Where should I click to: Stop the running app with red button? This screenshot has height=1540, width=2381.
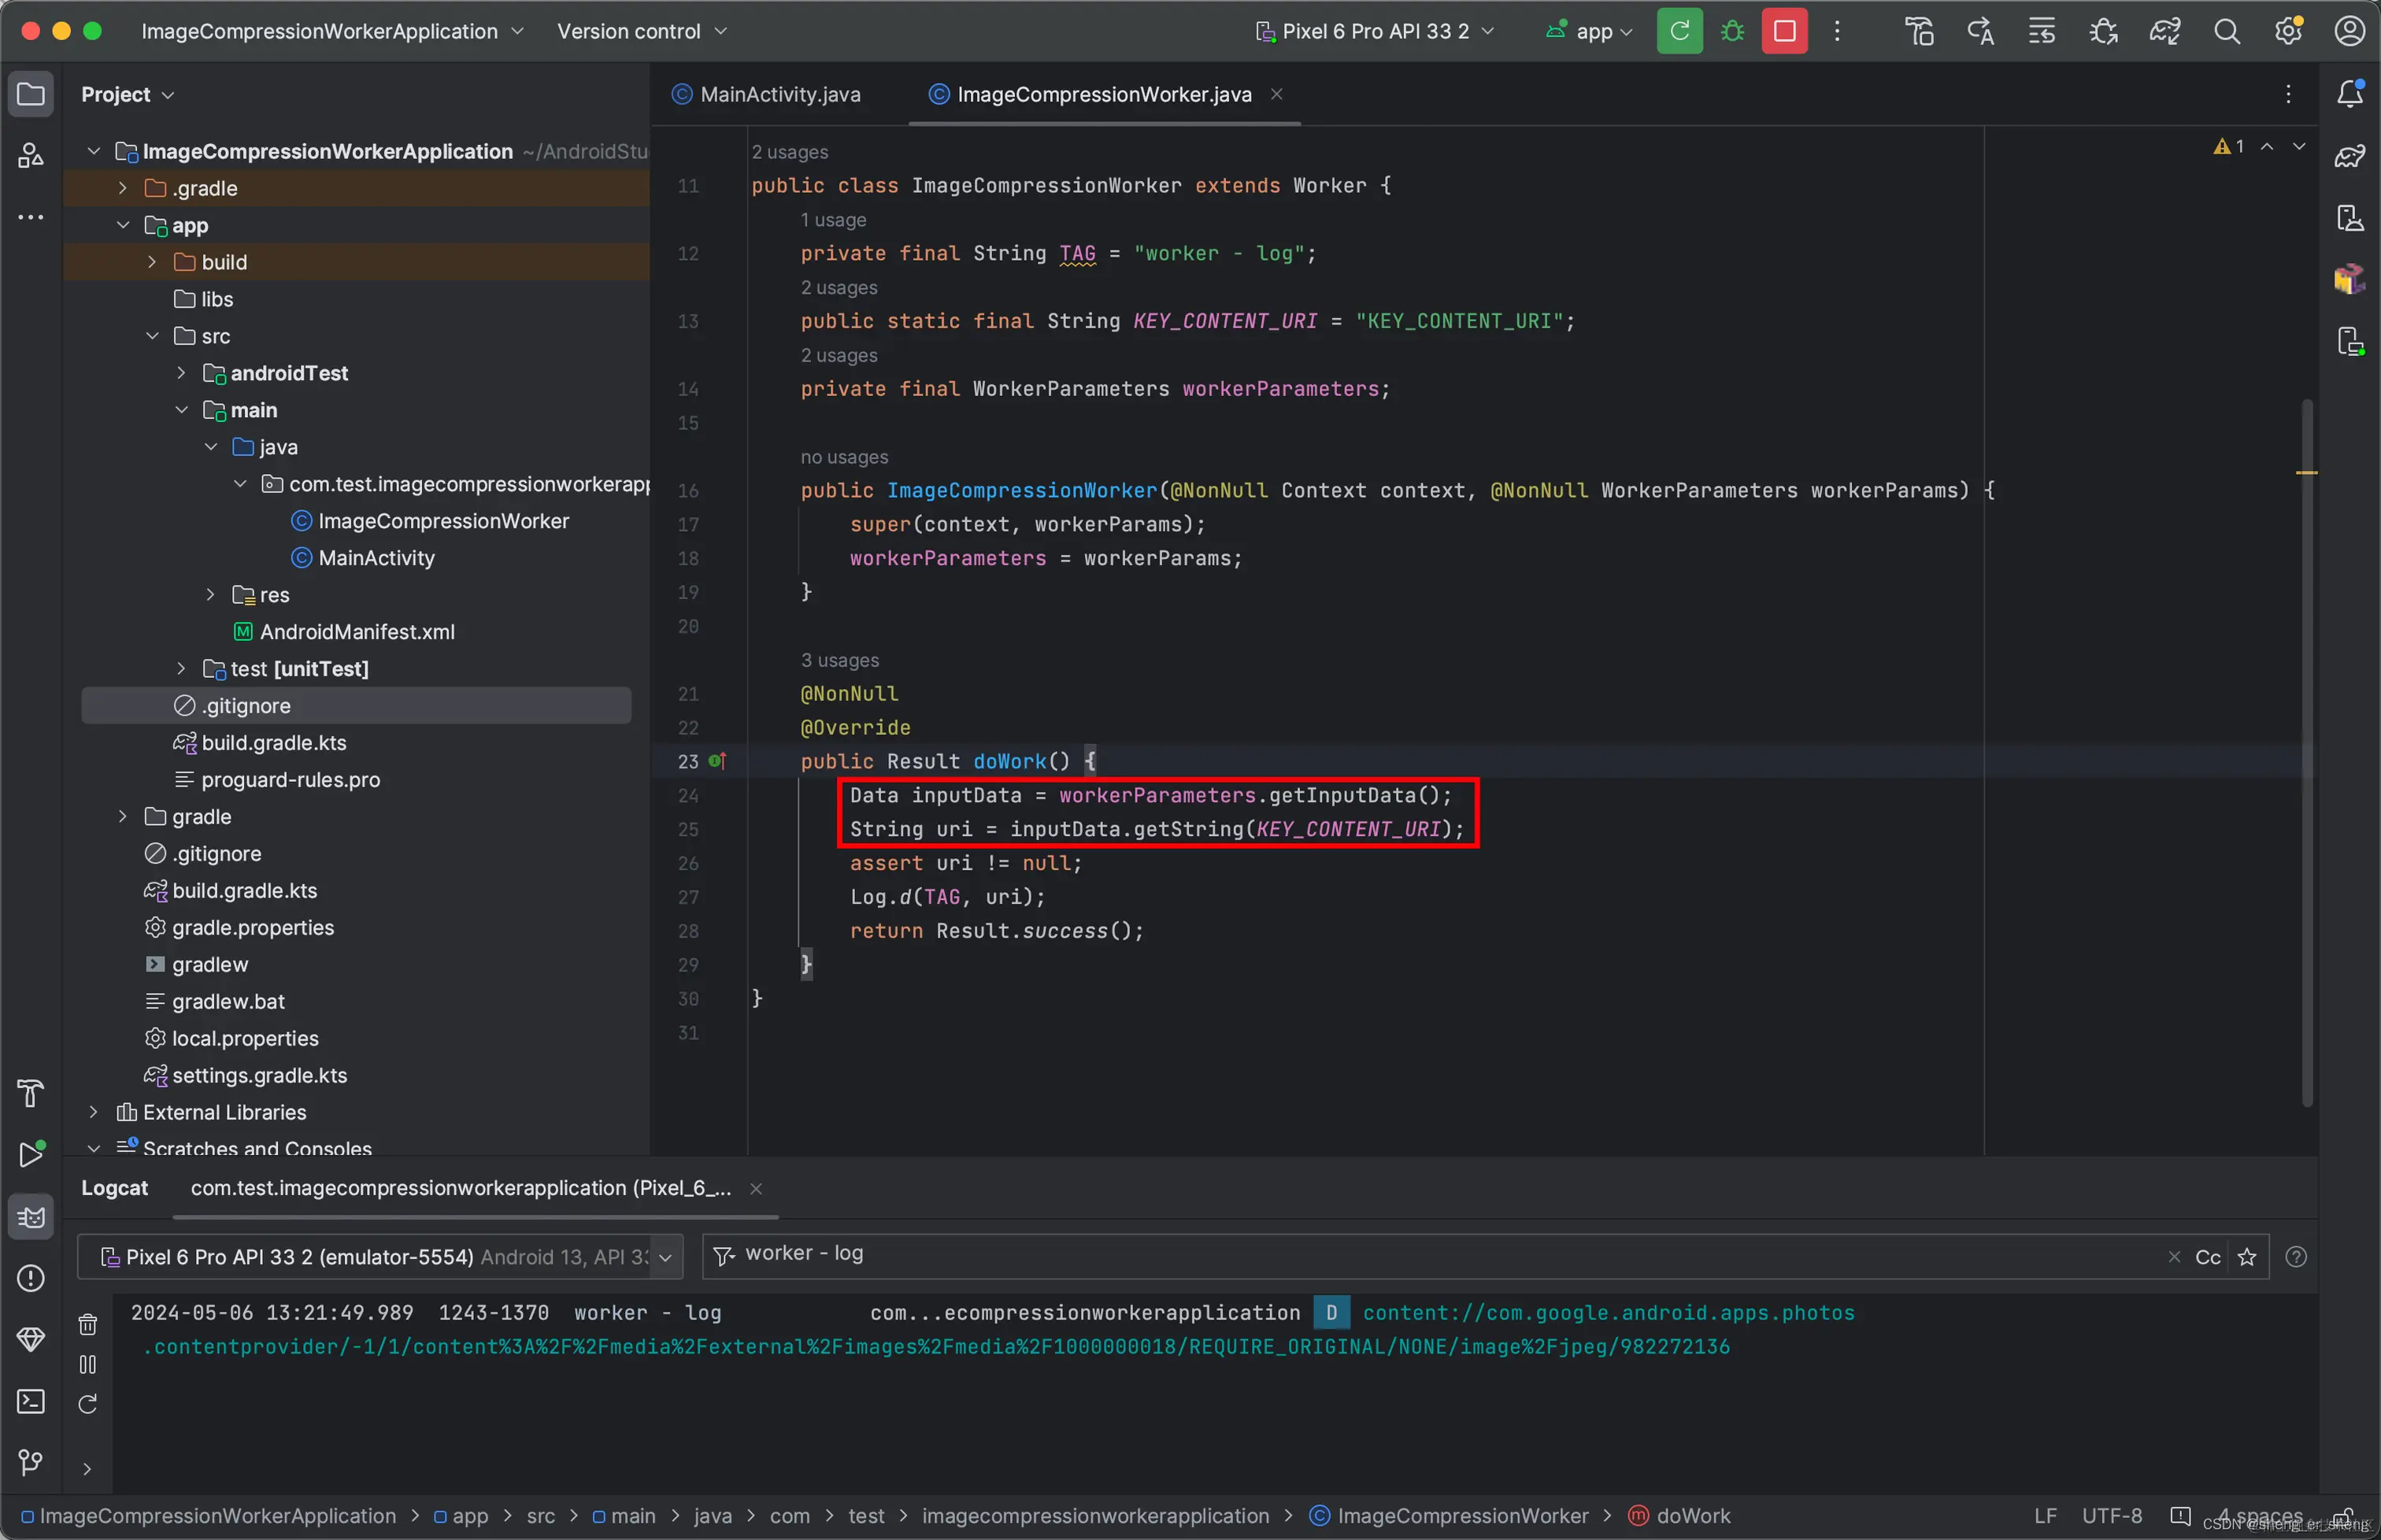pos(1784,31)
